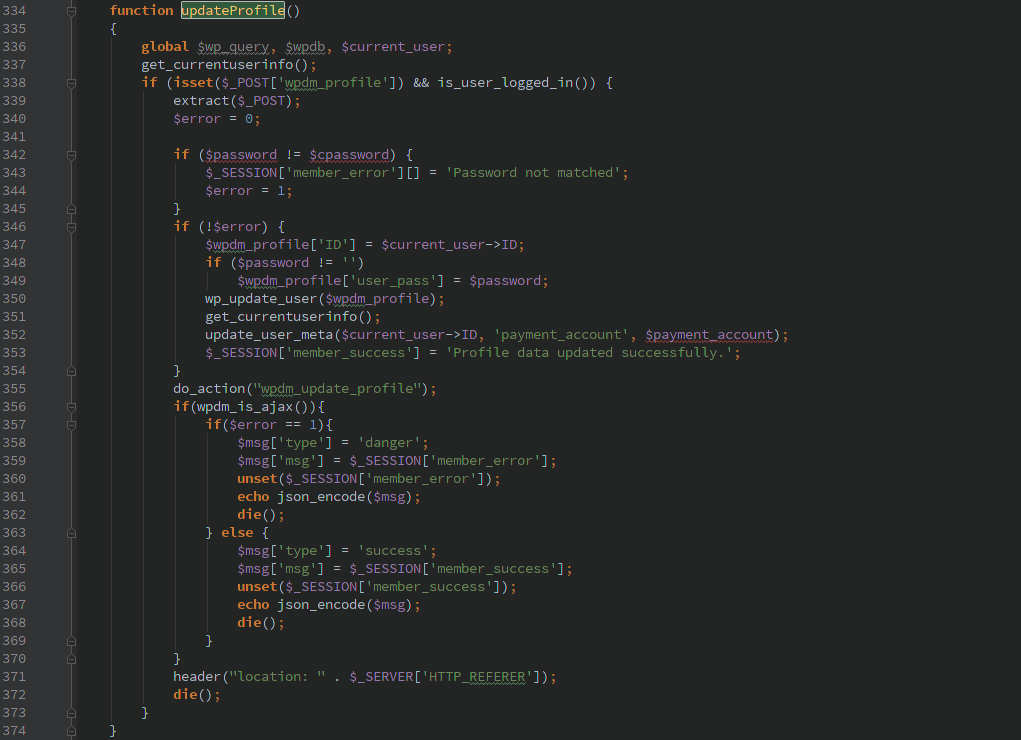
Task: Click the 'ID' key on line 347
Action: (333, 245)
